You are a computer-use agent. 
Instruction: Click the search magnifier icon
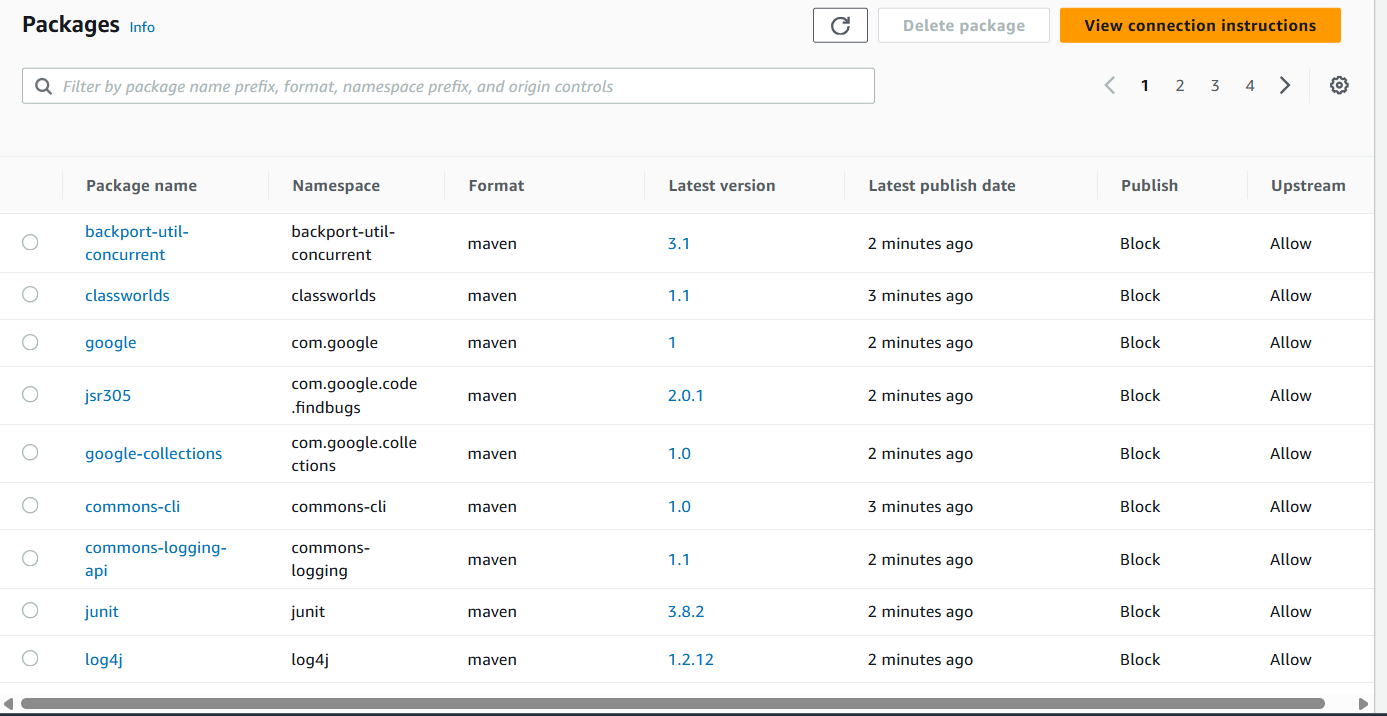coord(43,86)
